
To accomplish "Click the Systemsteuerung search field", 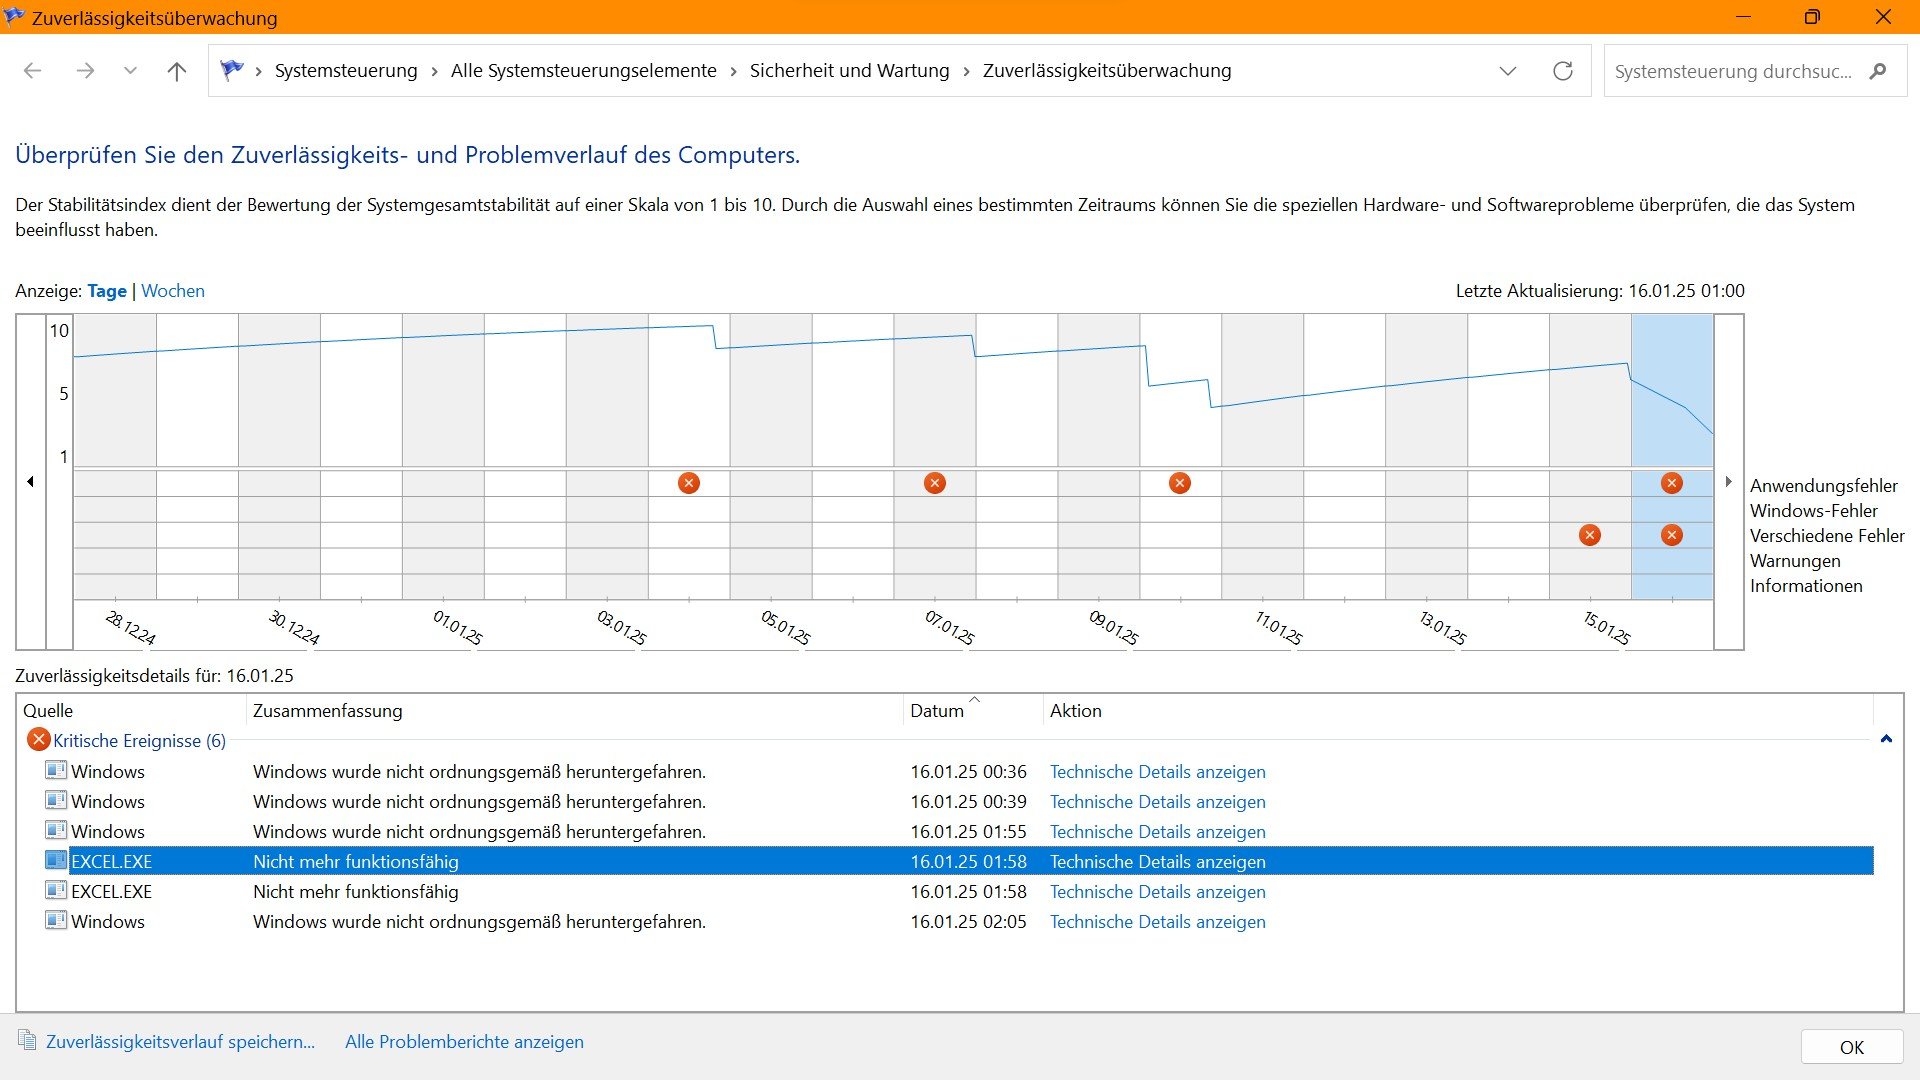I will 1733,71.
